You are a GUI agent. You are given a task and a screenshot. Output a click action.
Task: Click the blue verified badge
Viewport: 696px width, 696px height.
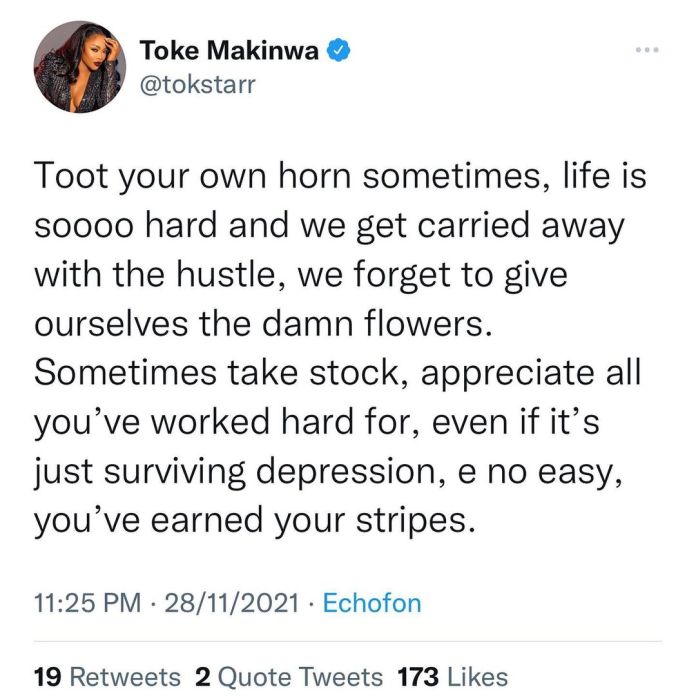click(340, 49)
